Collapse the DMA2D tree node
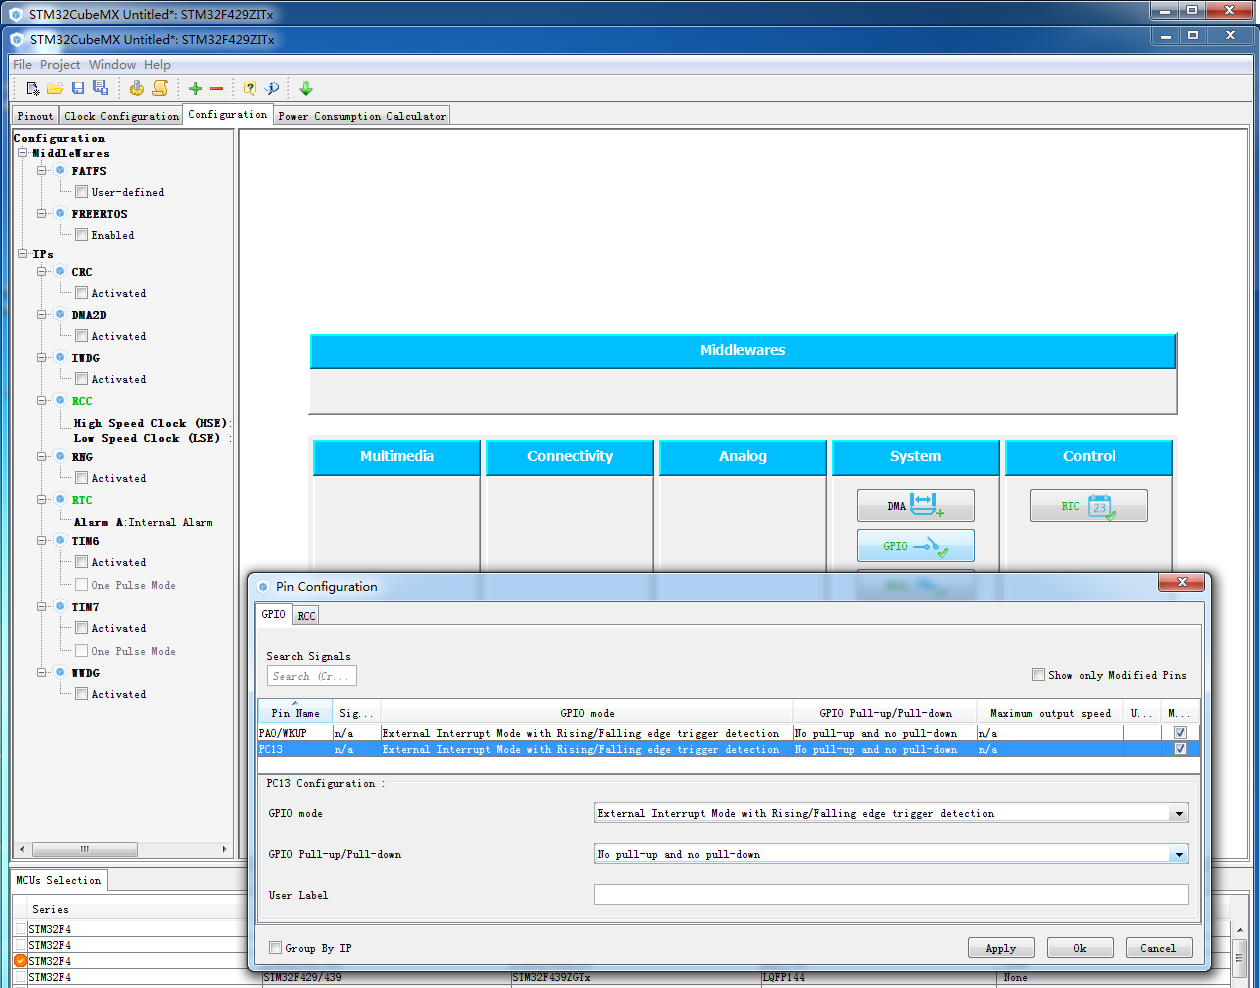The image size is (1260, 988). coord(42,315)
